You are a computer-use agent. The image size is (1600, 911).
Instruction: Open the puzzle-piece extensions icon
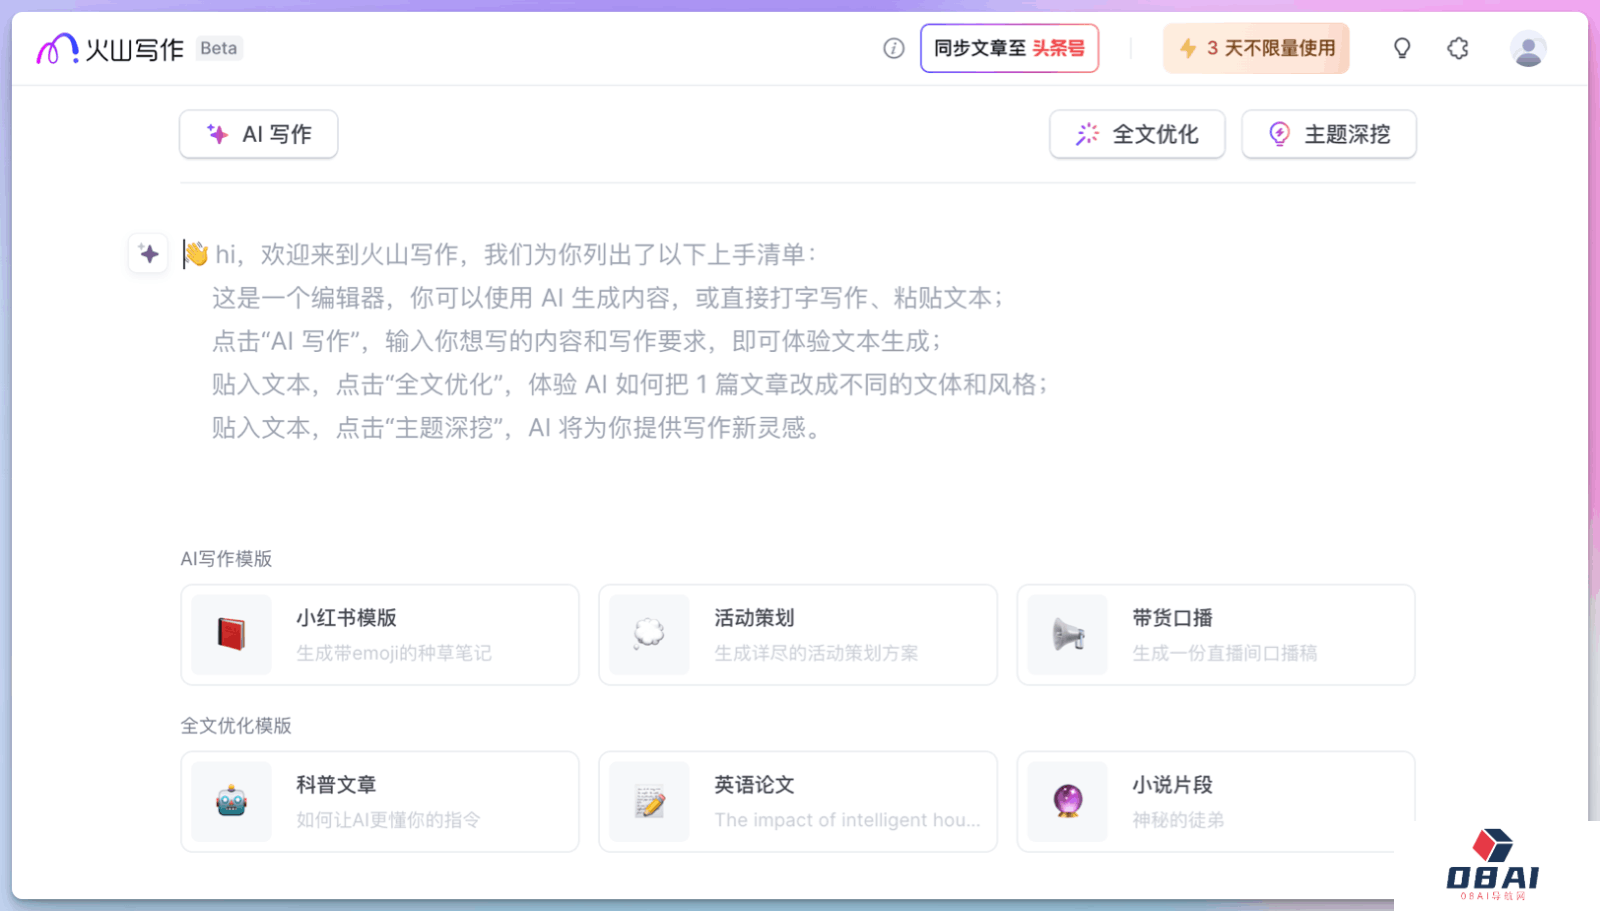point(1458,48)
